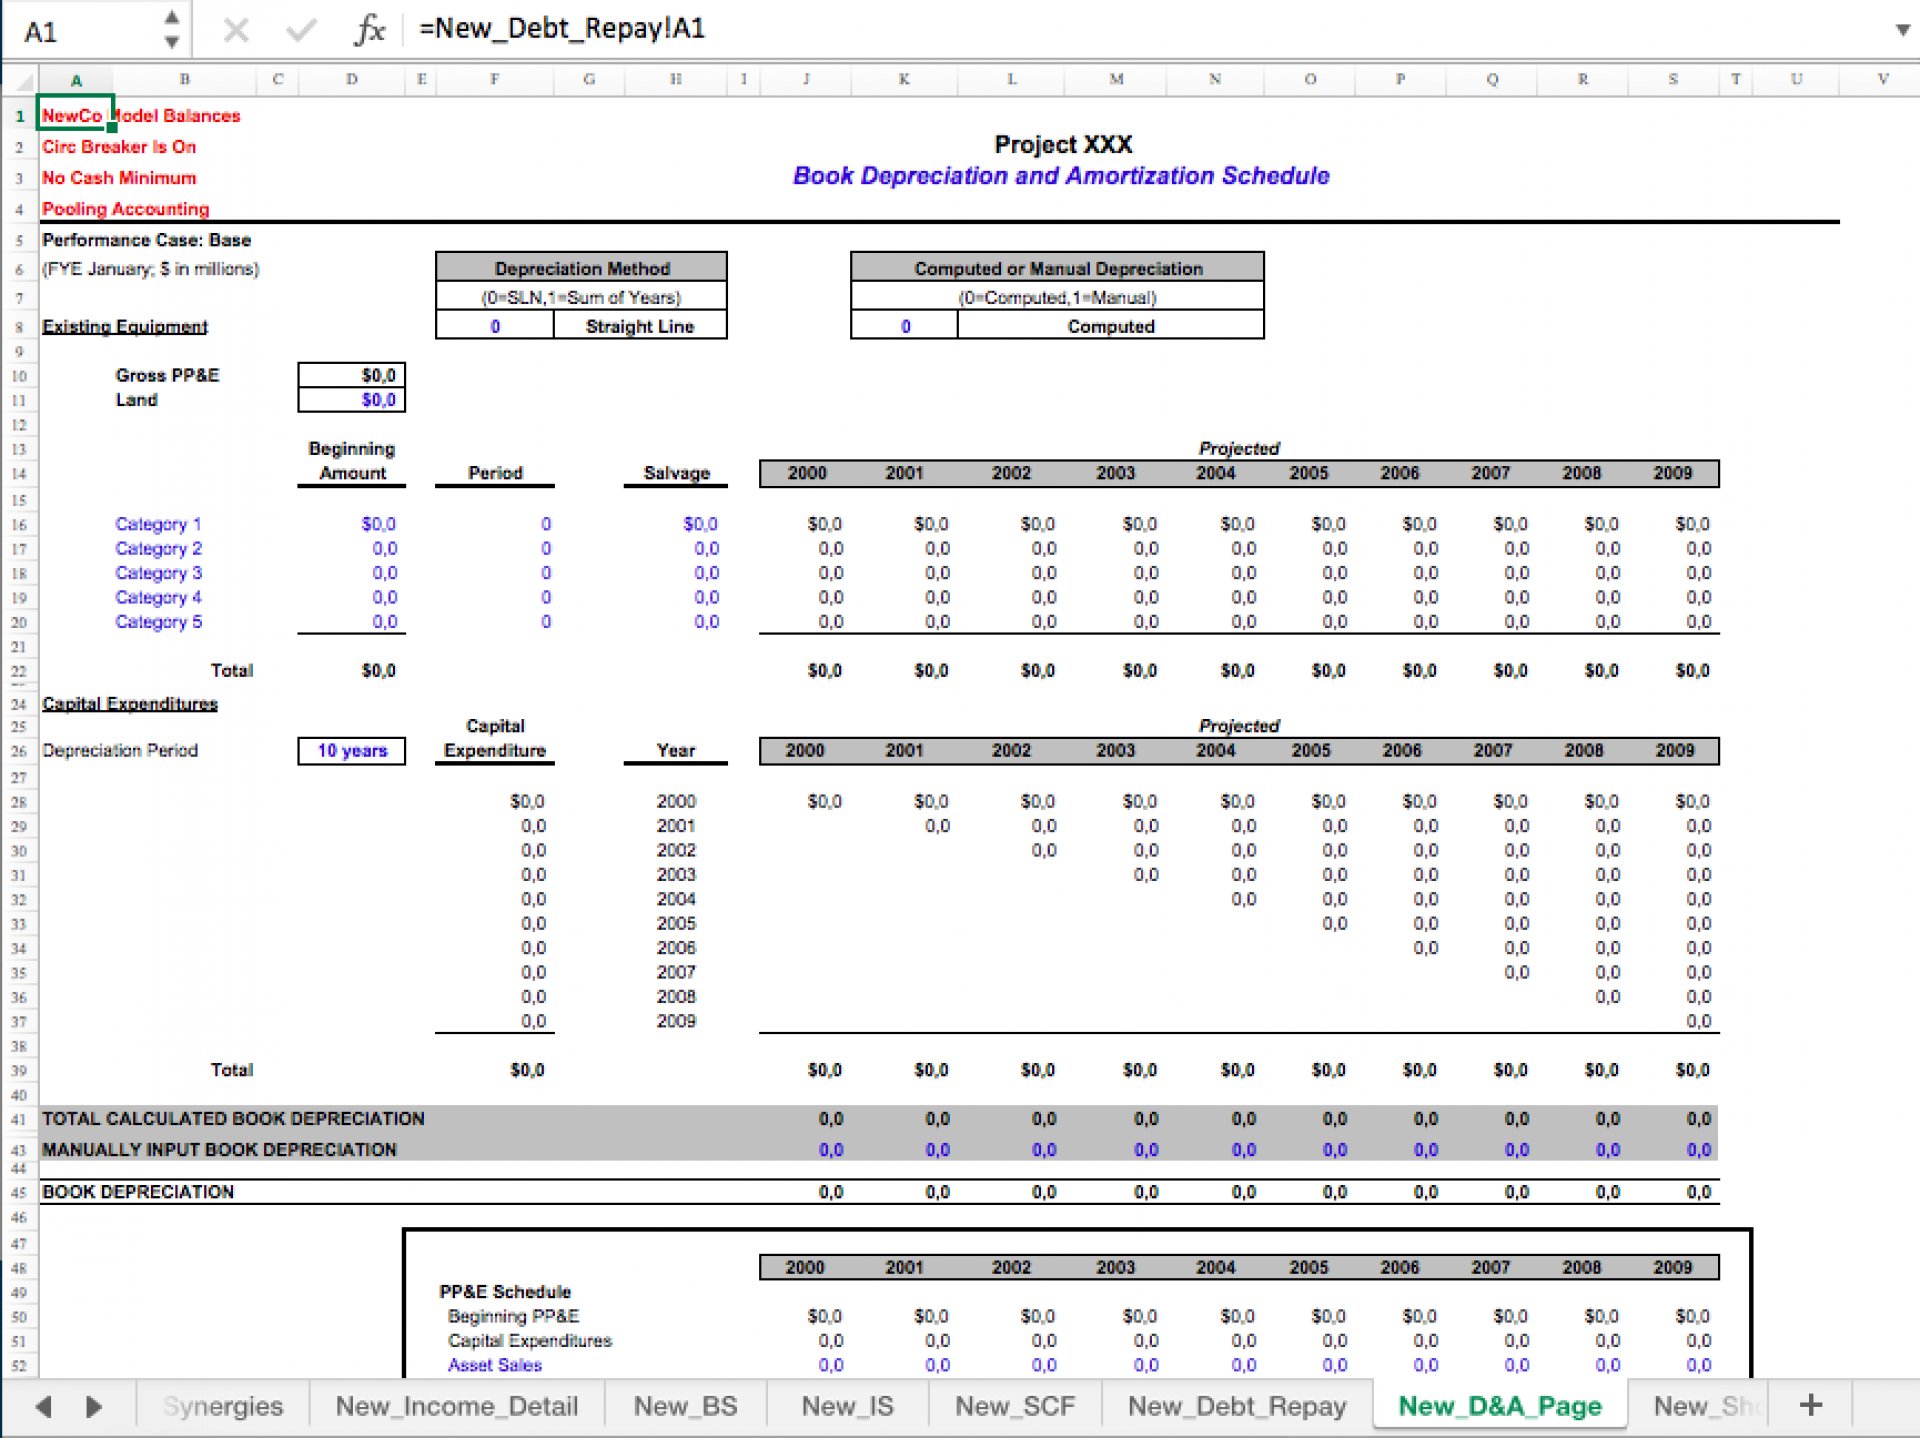Click the Project XXX title
Viewport: 1920px width, 1438px height.
coord(1063,145)
